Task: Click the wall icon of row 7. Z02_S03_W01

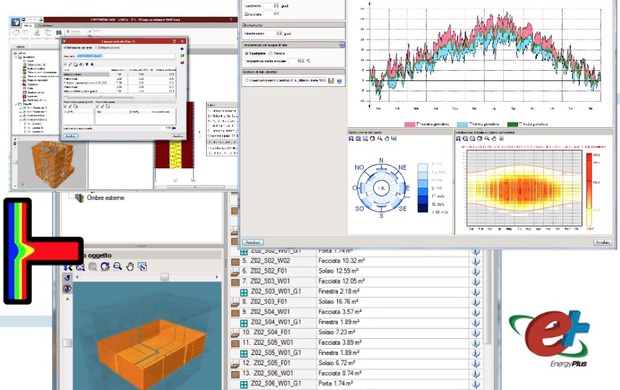Action: pos(235,282)
